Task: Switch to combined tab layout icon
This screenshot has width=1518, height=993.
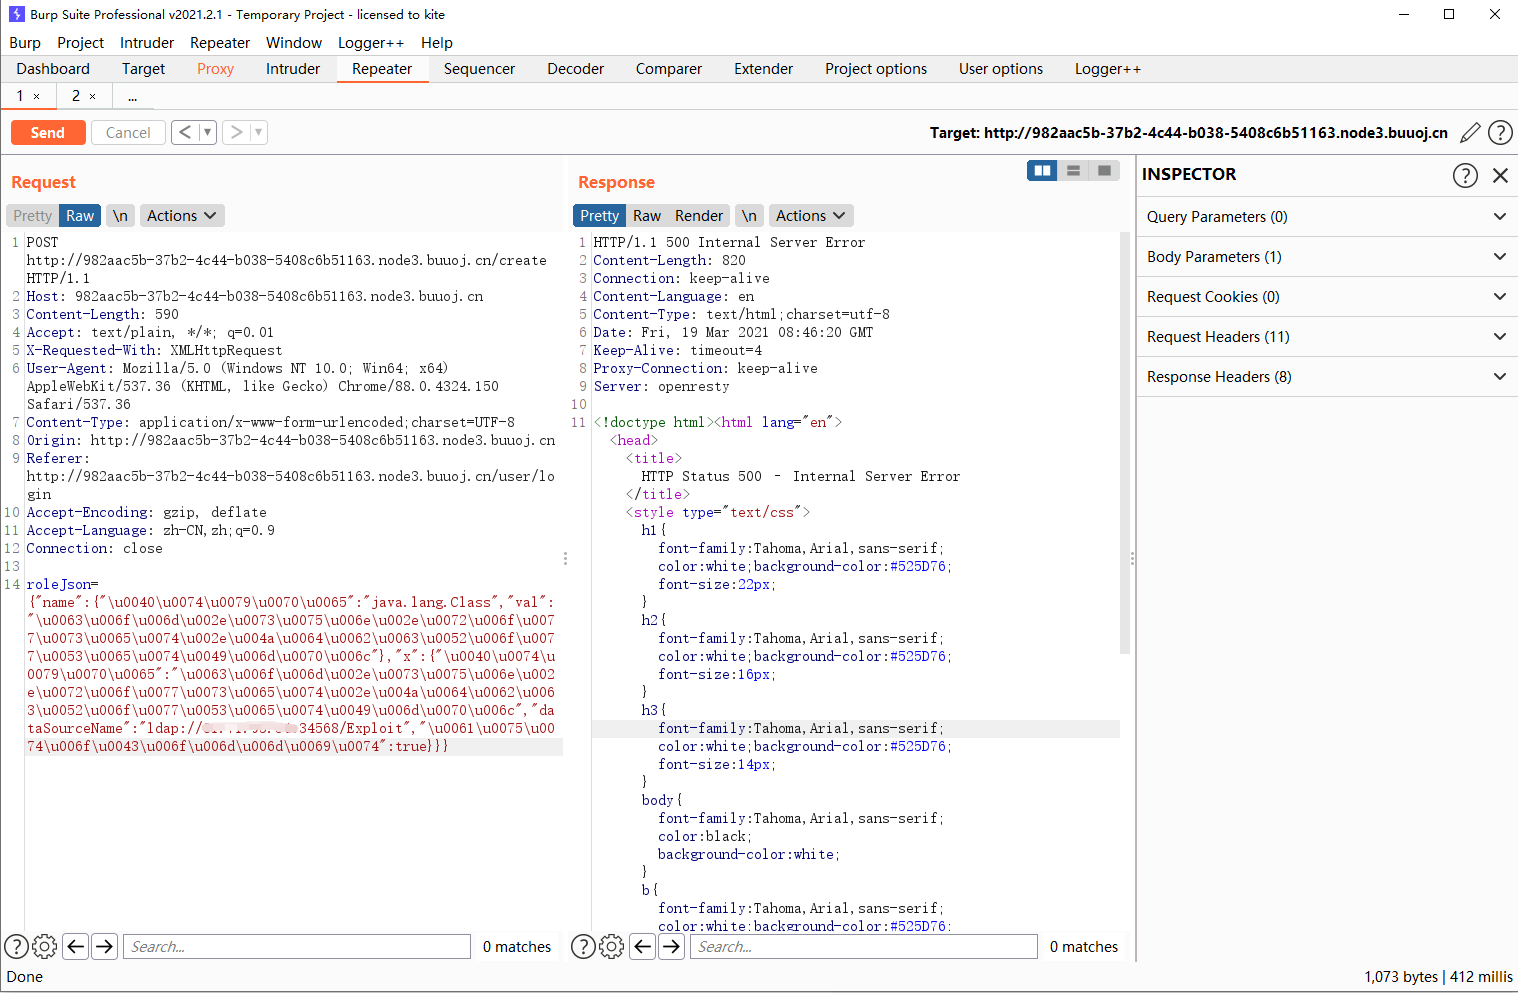Action: pos(1104,171)
